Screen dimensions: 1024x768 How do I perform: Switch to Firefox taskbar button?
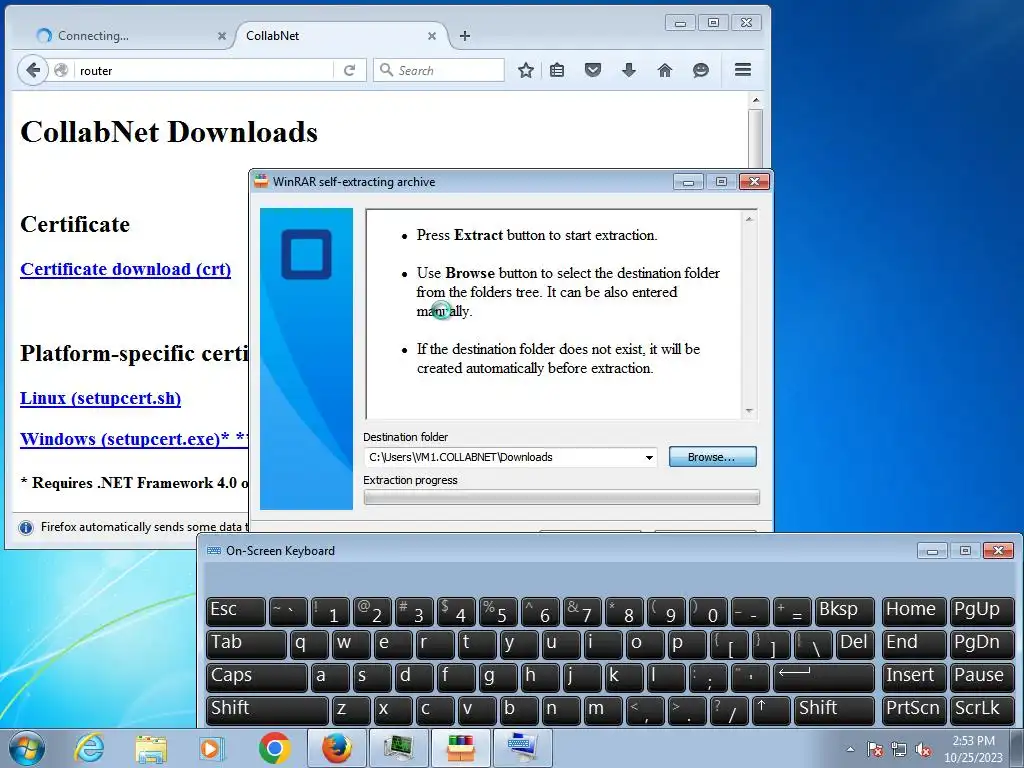pos(336,748)
